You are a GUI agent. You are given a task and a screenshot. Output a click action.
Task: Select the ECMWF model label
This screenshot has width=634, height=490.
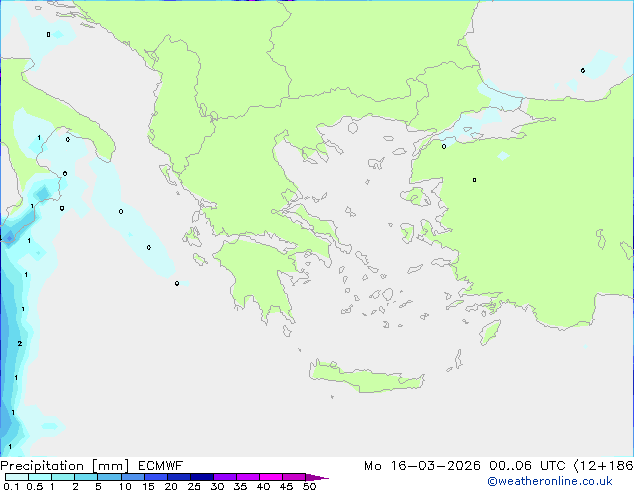pyautogui.click(x=161, y=466)
